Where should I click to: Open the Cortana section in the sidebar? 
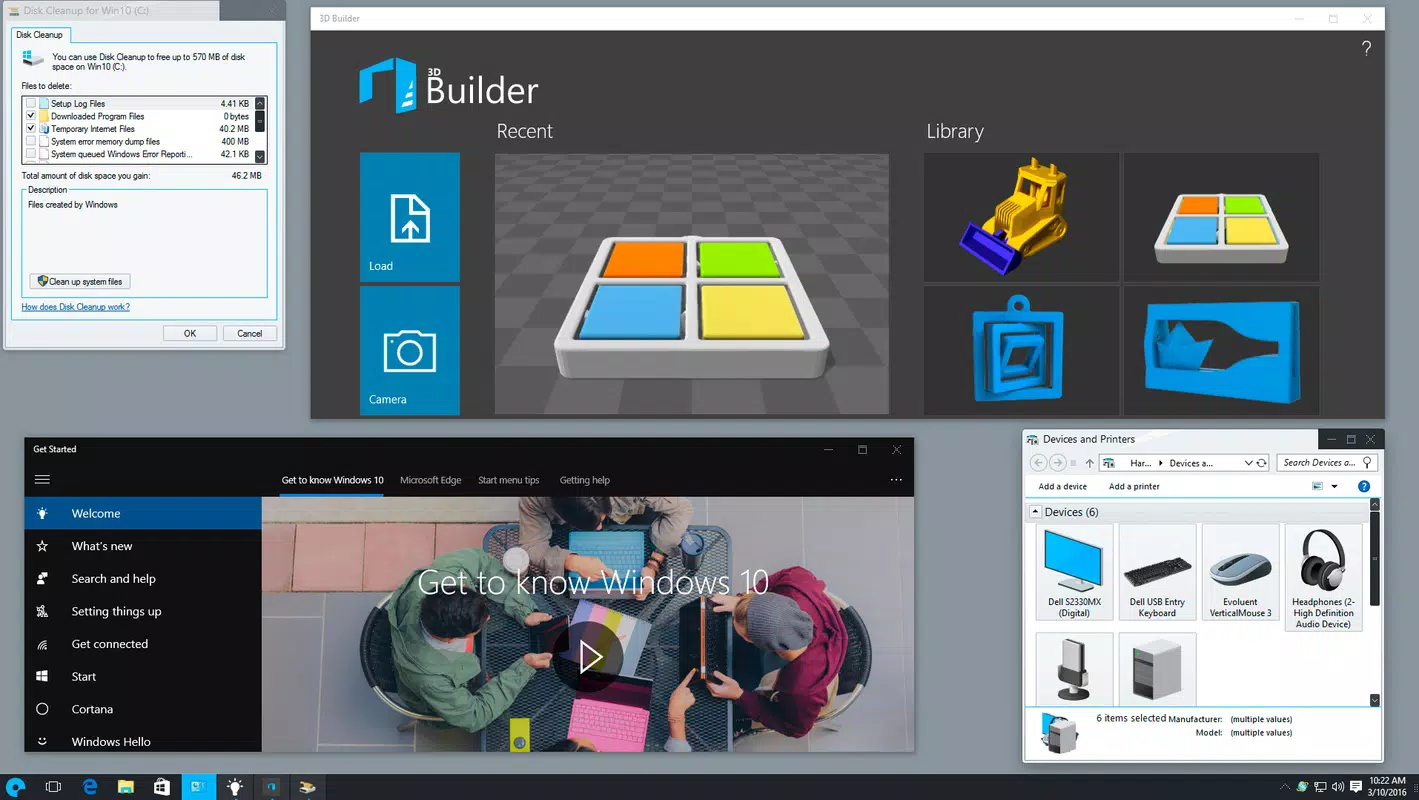(143, 709)
